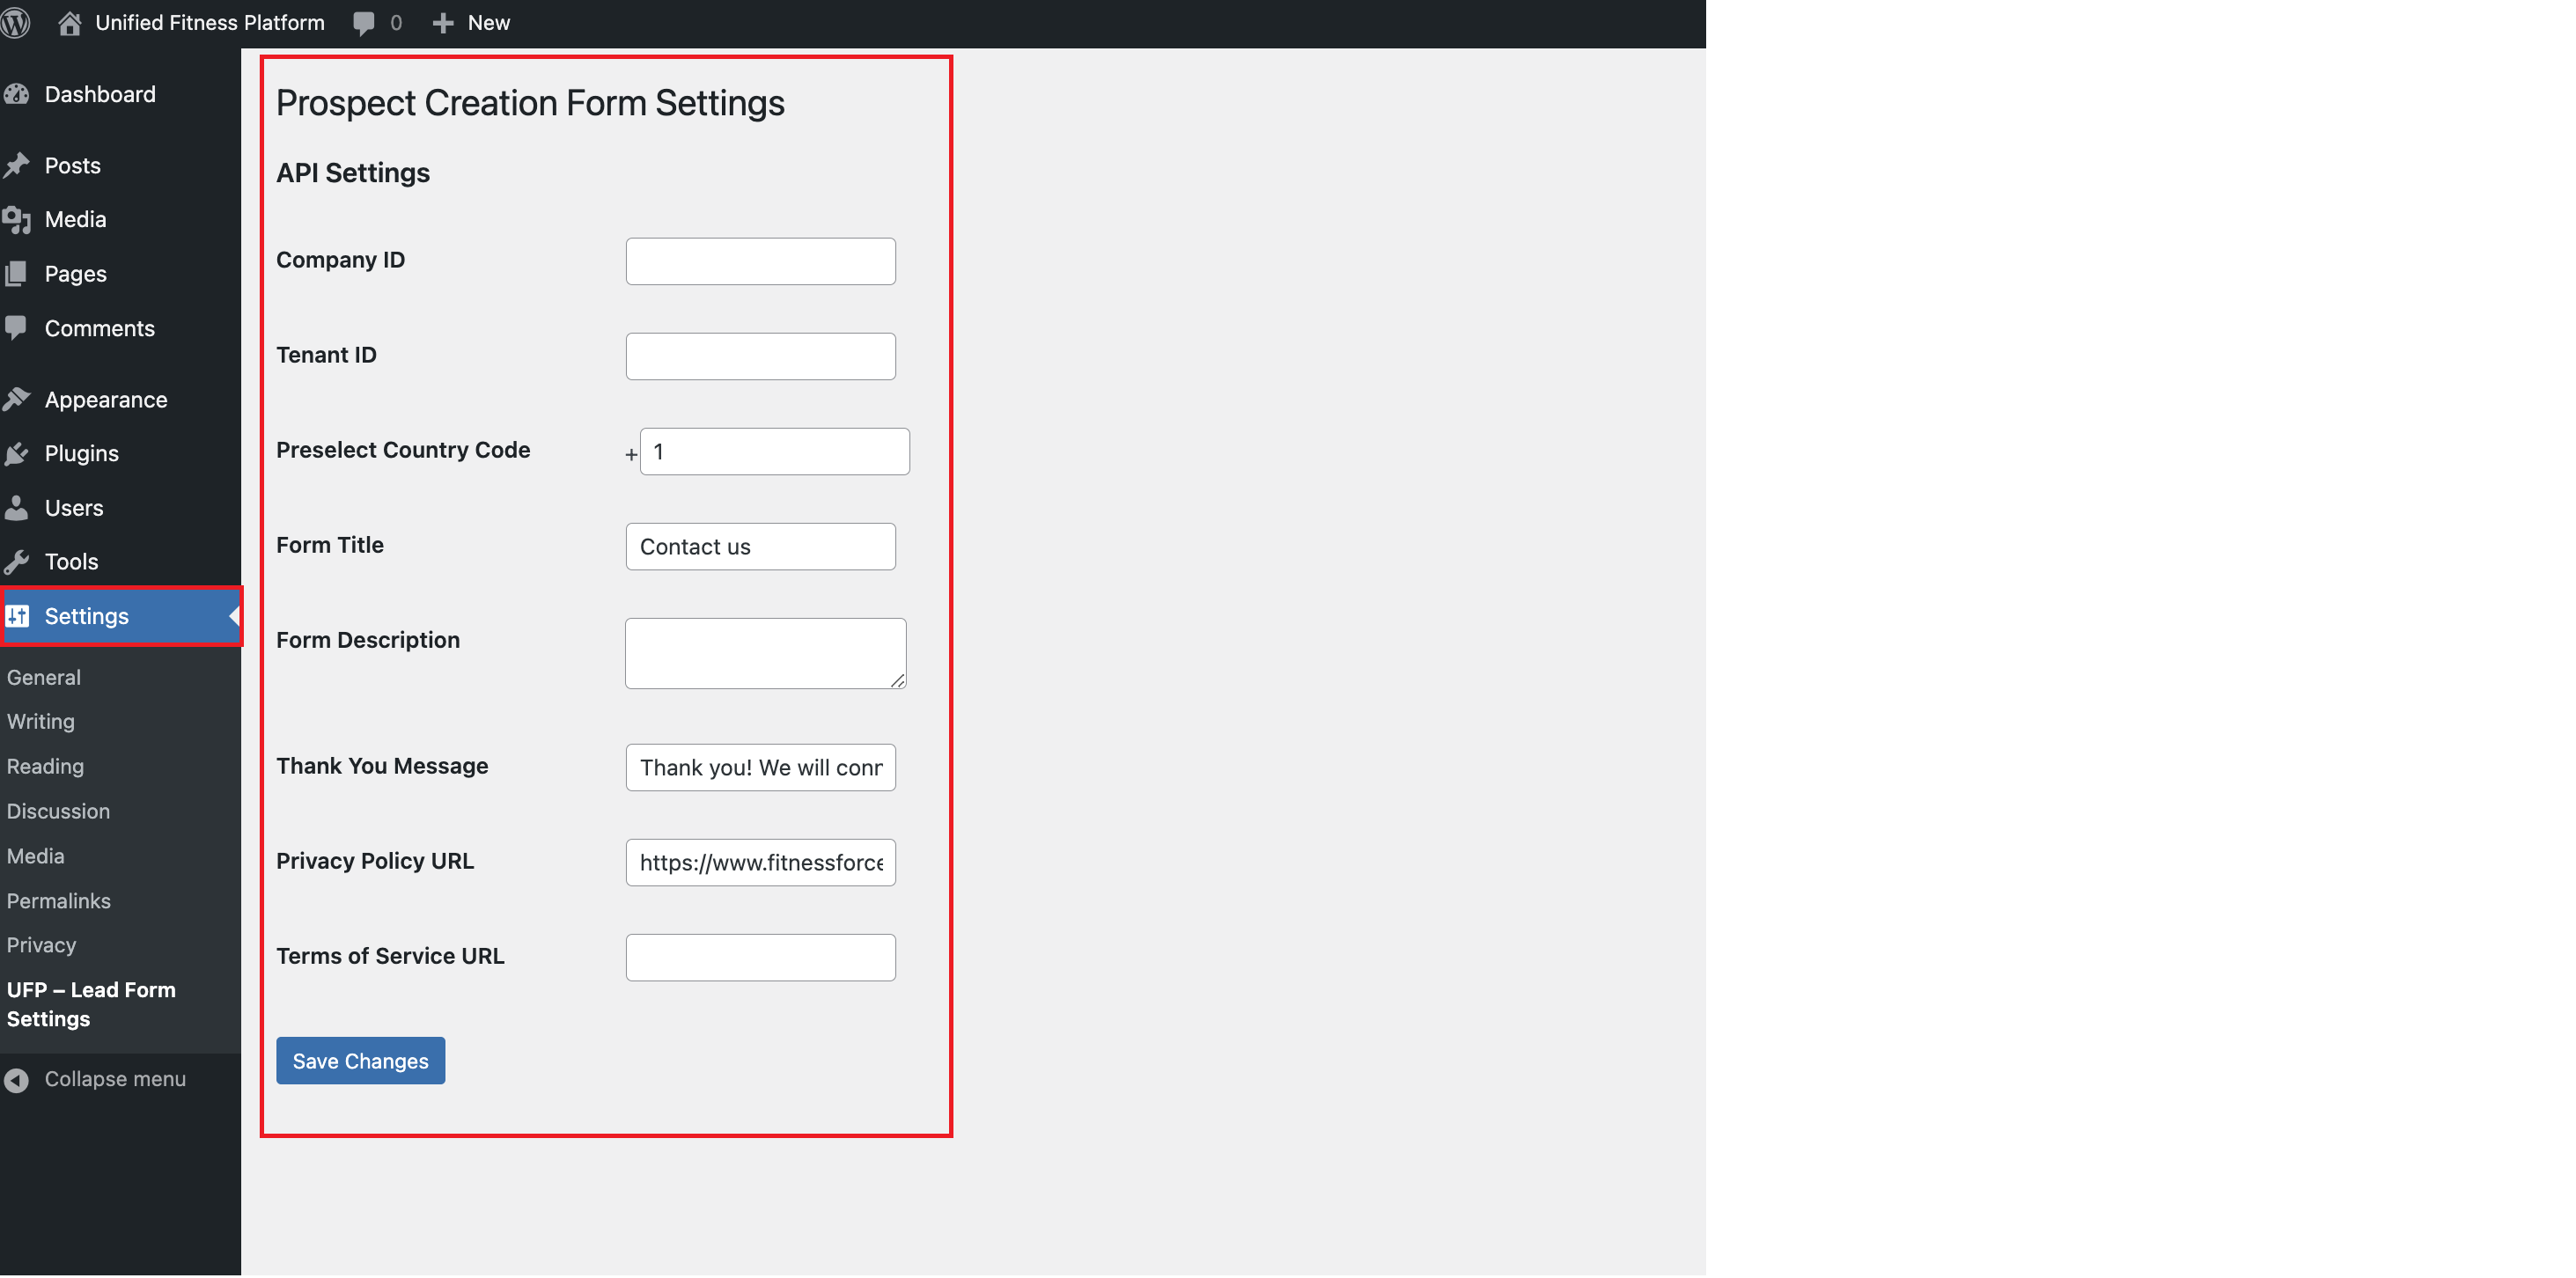
Task: Click the Posts pushpin icon
Action: (17, 165)
